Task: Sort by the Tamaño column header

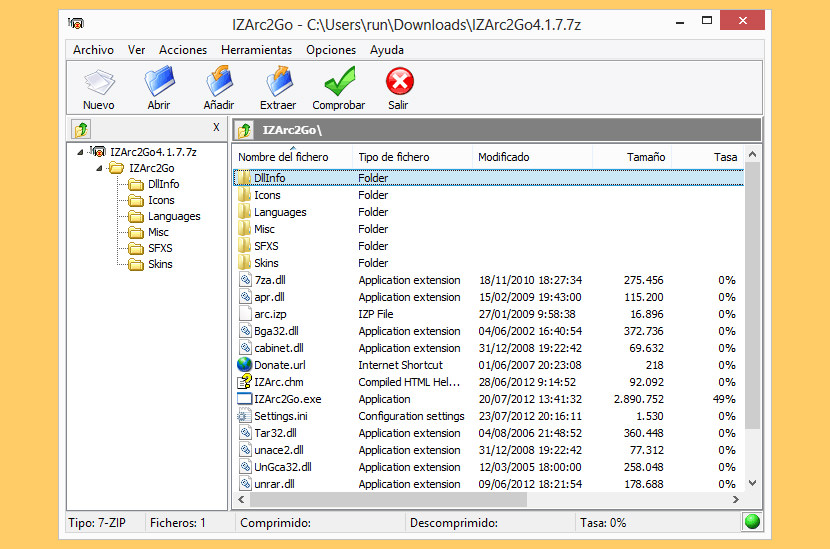Action: [x=646, y=157]
